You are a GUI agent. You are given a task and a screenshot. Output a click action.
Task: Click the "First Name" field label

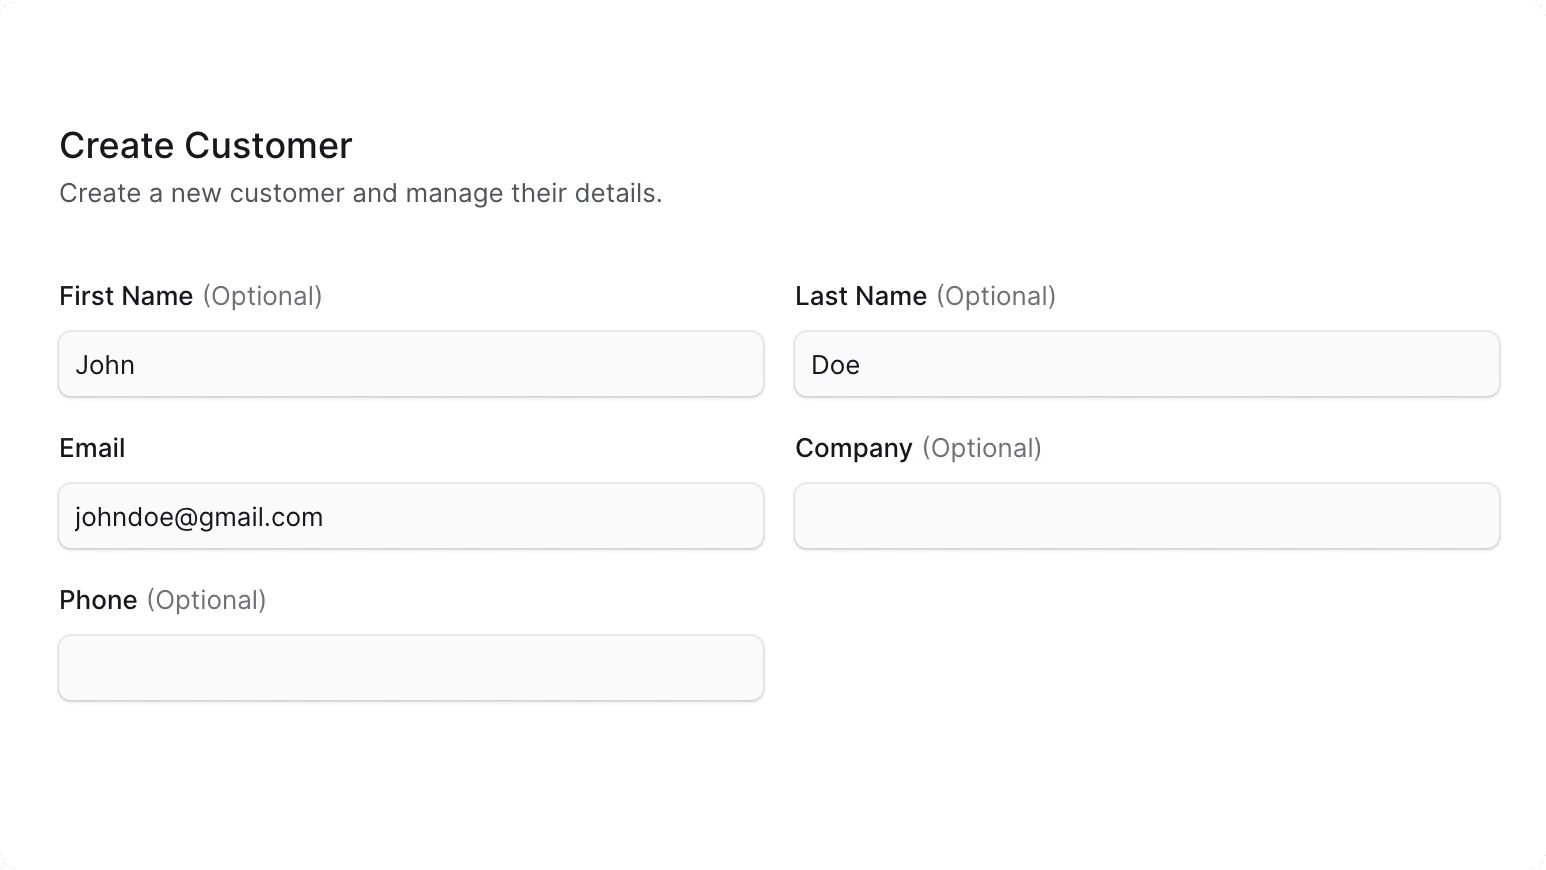(126, 296)
